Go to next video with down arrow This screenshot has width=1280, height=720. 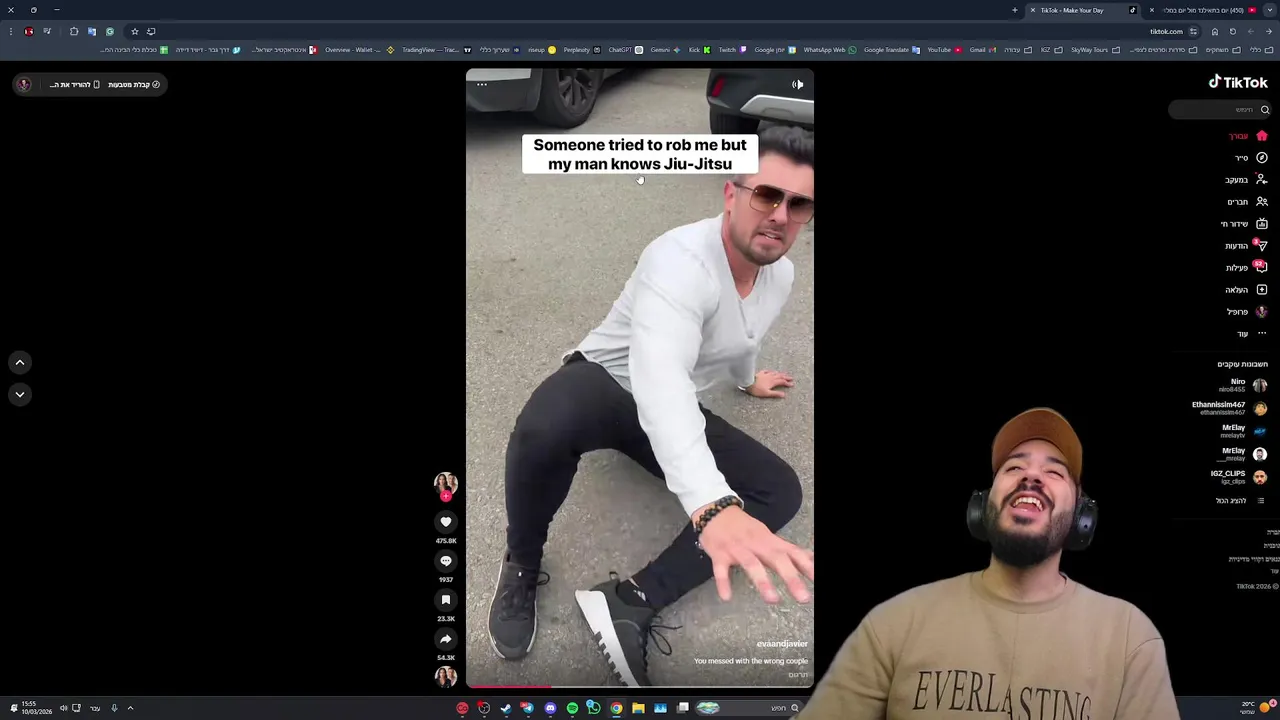20,395
